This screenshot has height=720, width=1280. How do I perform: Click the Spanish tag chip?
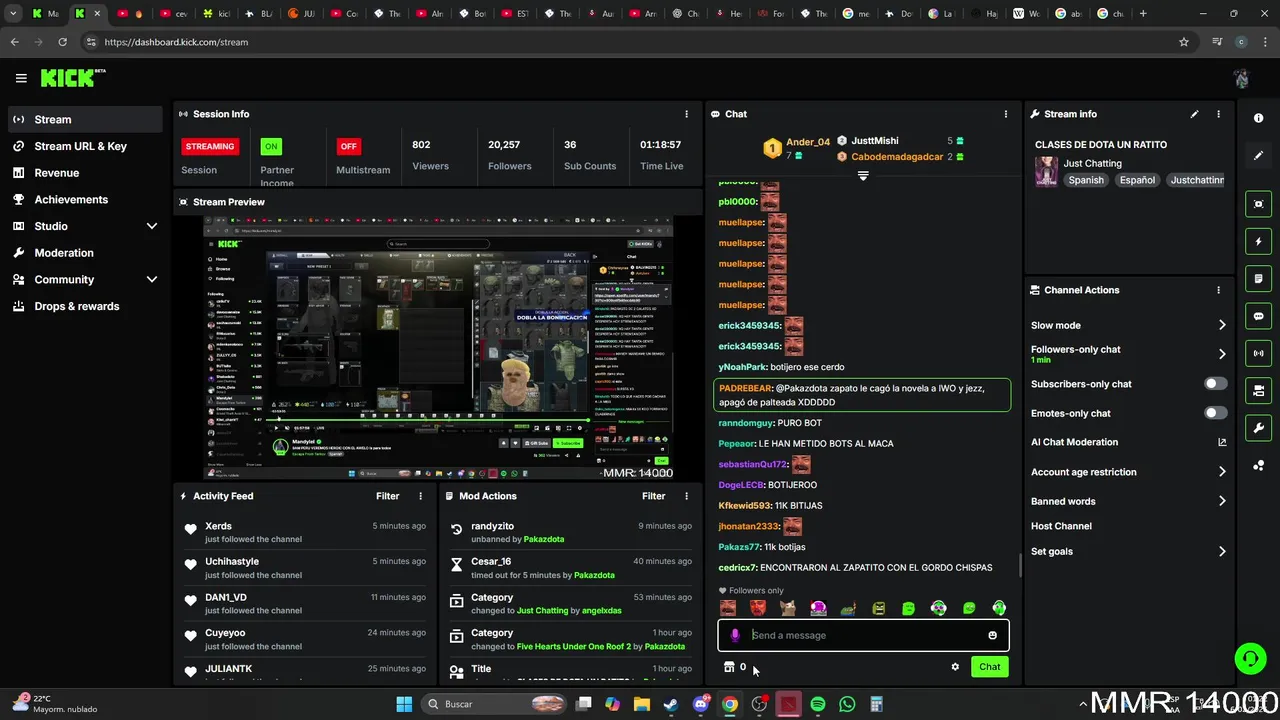tap(1086, 180)
